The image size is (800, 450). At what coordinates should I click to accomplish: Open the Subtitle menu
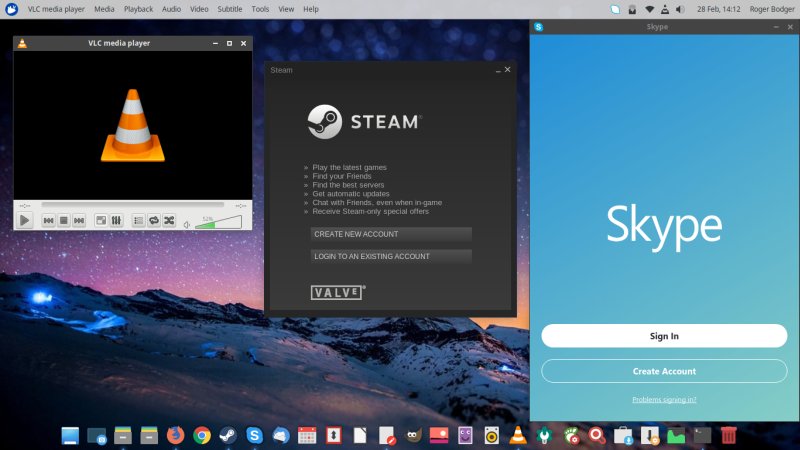230,9
